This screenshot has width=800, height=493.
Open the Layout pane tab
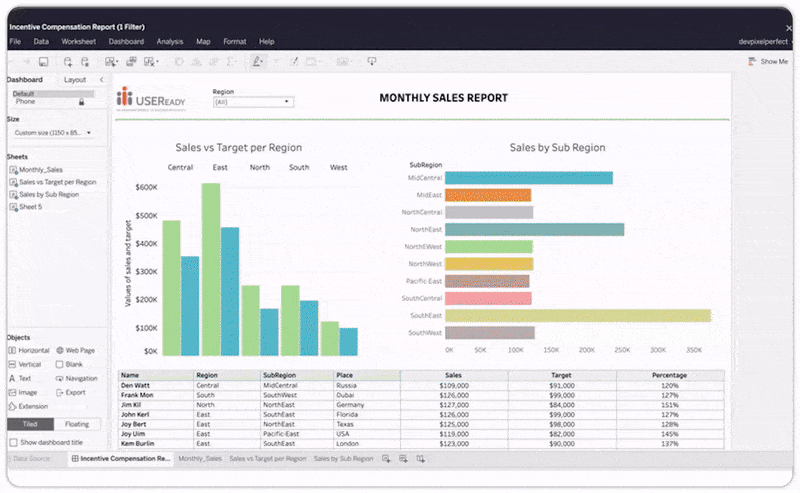tap(75, 80)
